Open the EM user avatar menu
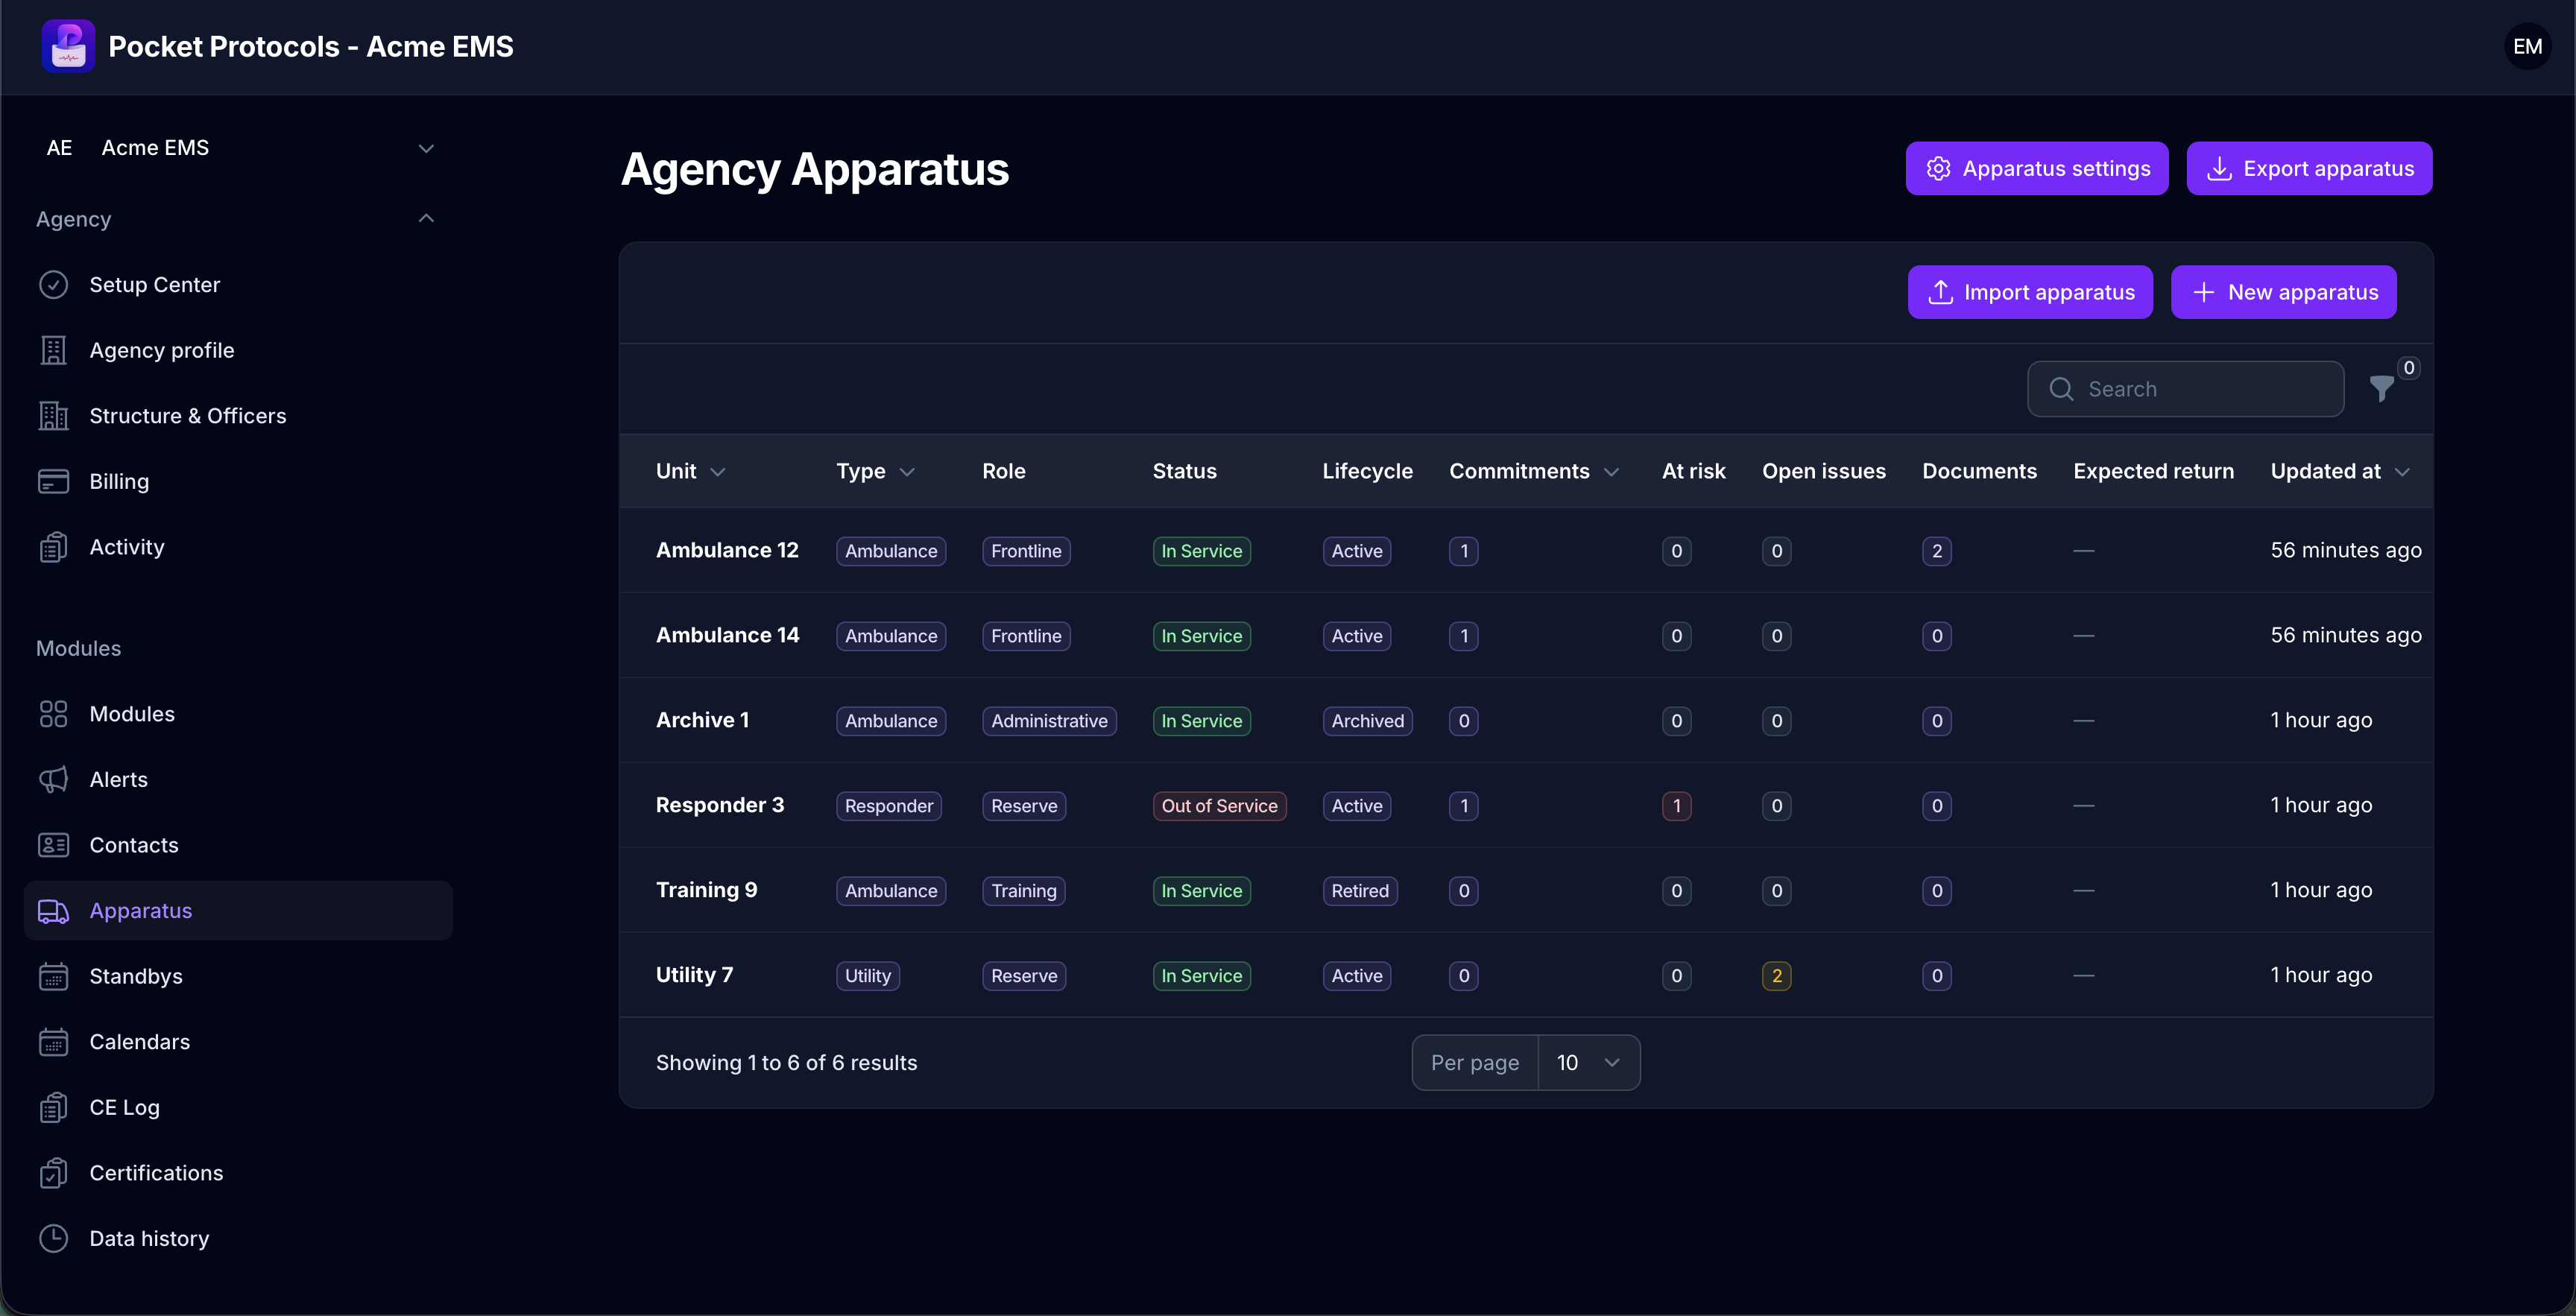The height and width of the screenshot is (1316, 2576). pyautogui.click(x=2527, y=46)
